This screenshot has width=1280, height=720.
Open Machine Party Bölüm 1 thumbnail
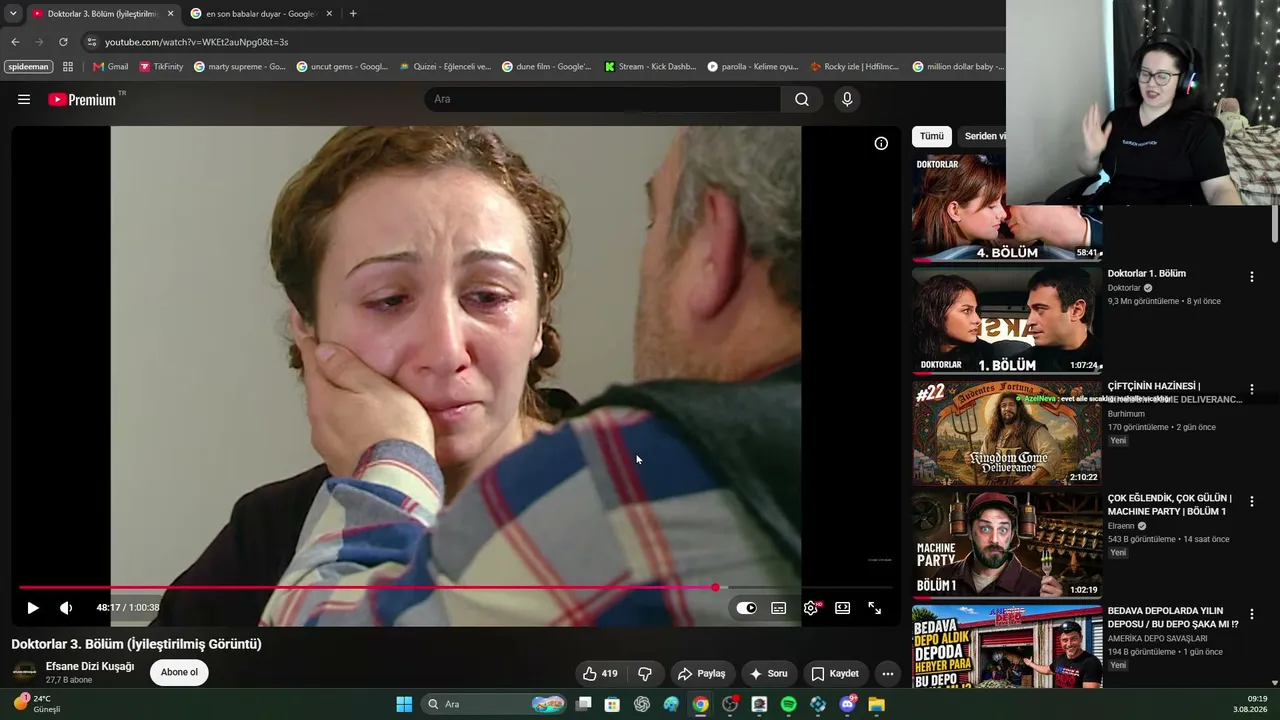point(1007,544)
